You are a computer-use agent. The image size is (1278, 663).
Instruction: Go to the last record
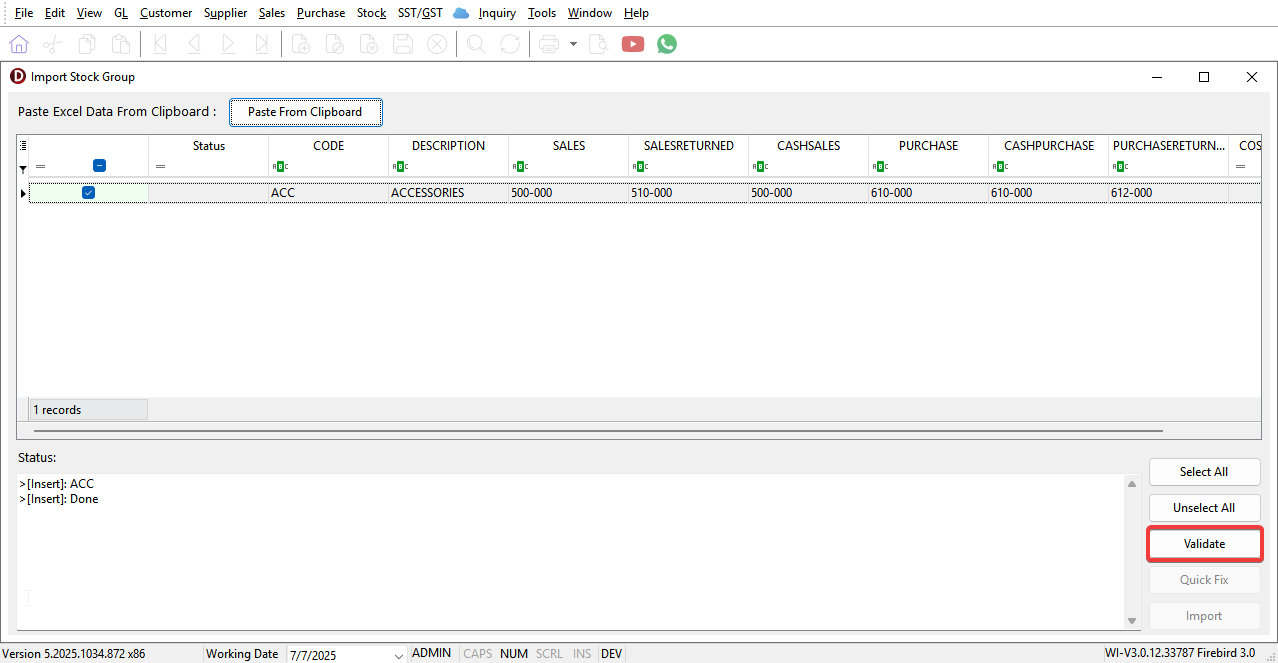pyautogui.click(x=262, y=44)
